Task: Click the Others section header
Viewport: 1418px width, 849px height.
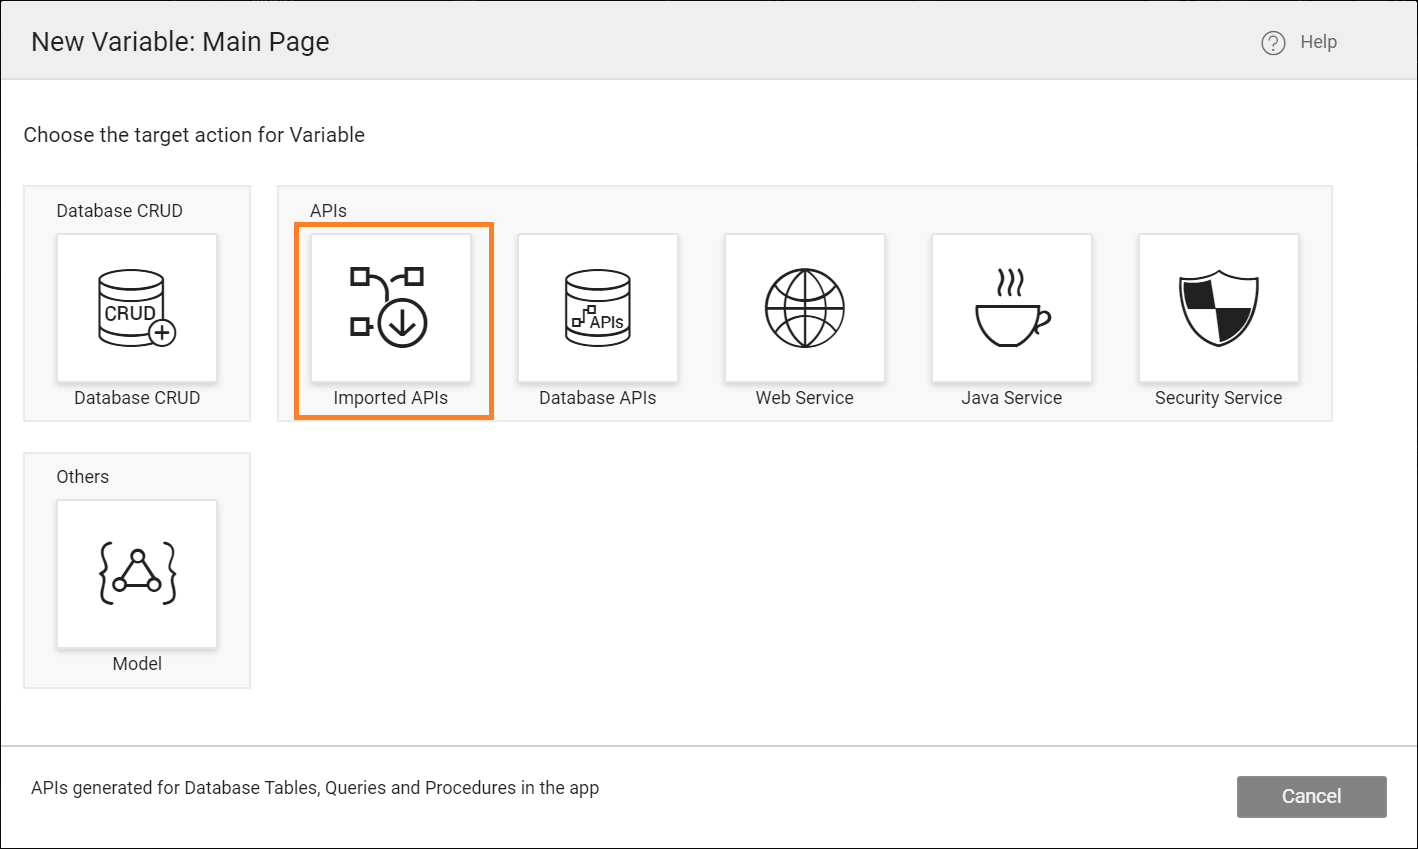Action: click(82, 477)
